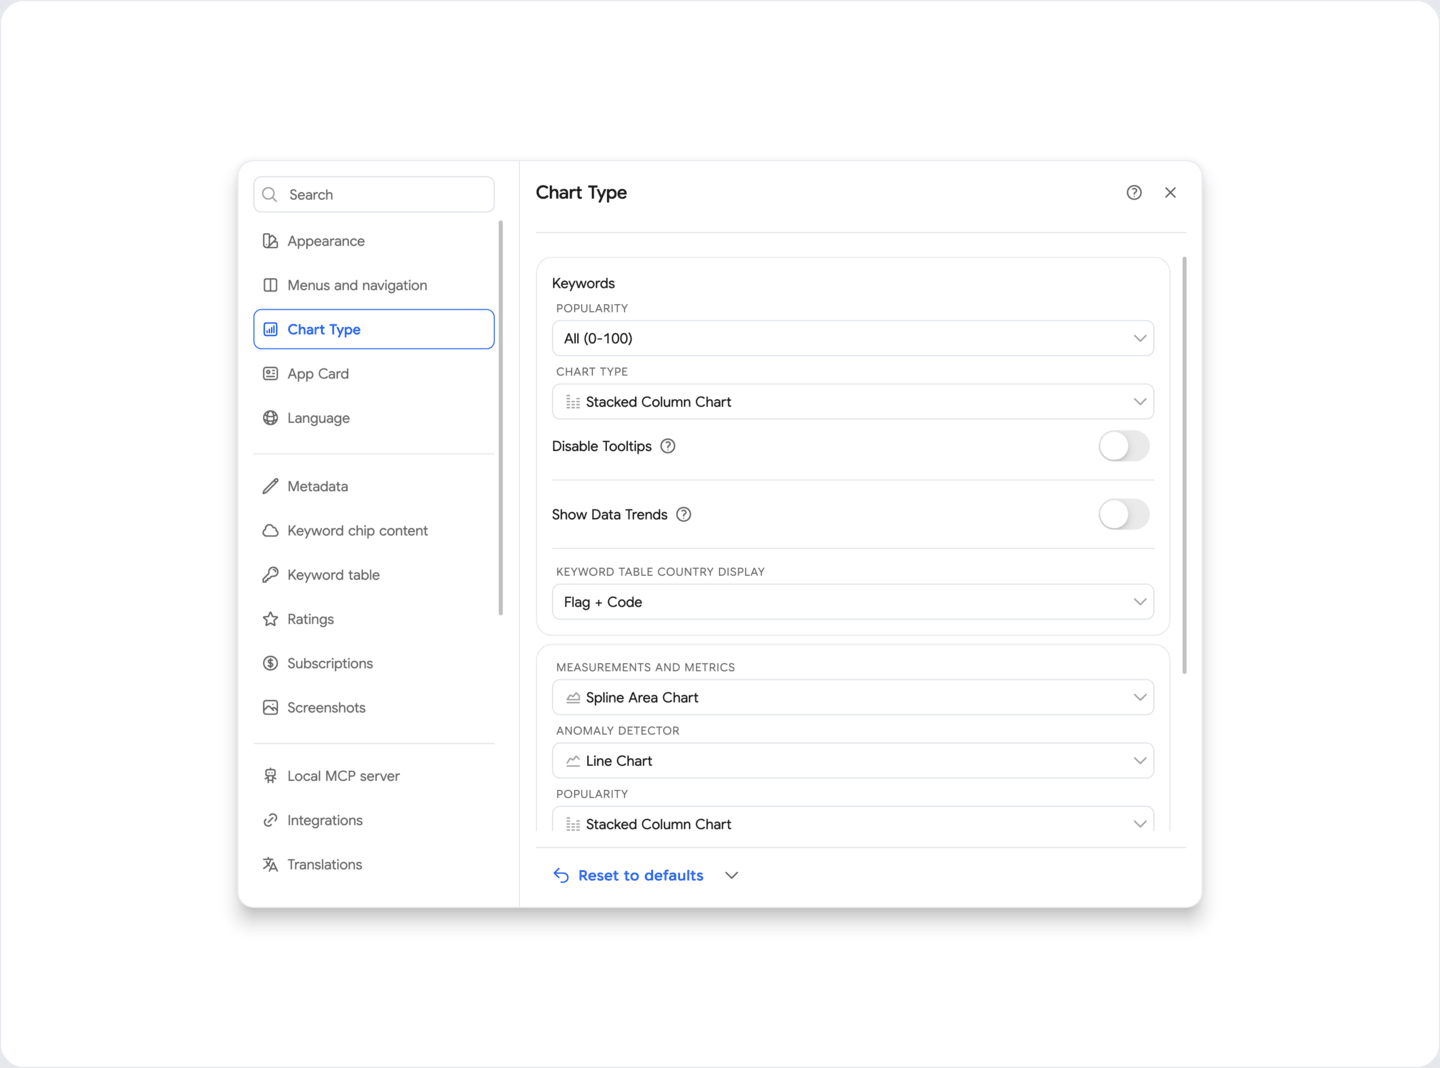The height and width of the screenshot is (1068, 1440).
Task: Select Chart Type in the sidebar
Action: pyautogui.click(x=374, y=329)
